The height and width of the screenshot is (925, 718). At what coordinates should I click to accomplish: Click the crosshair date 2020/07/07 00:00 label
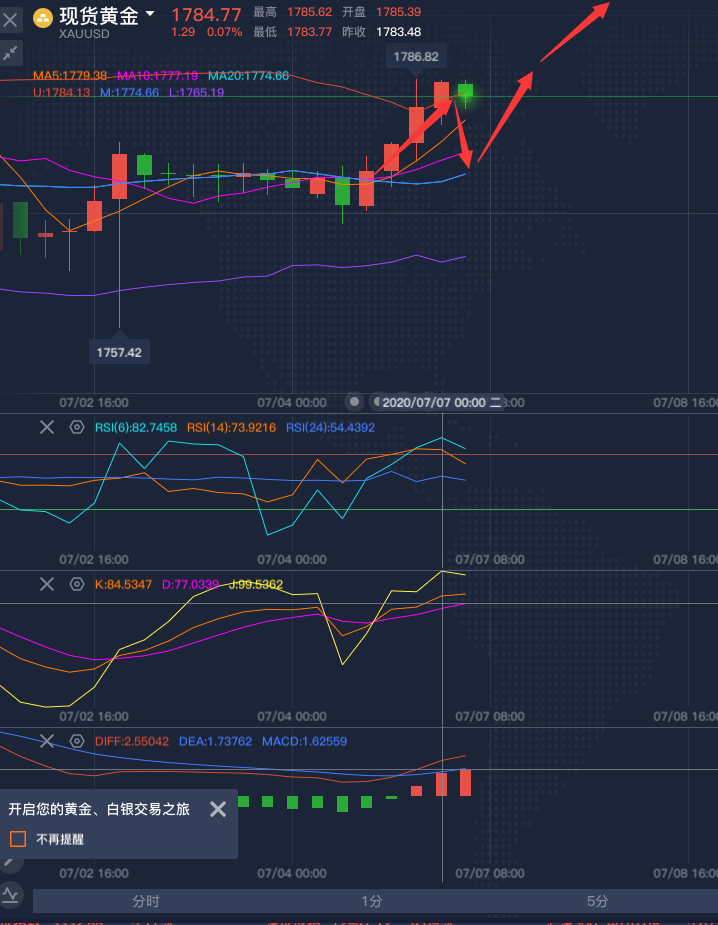442,402
